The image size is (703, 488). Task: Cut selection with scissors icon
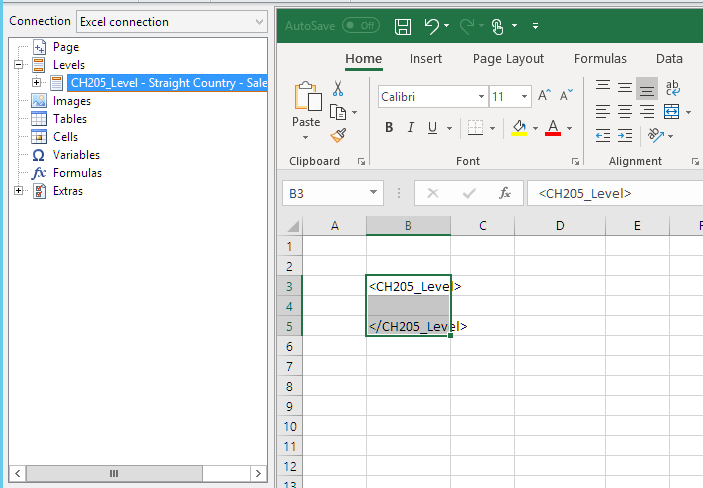338,88
